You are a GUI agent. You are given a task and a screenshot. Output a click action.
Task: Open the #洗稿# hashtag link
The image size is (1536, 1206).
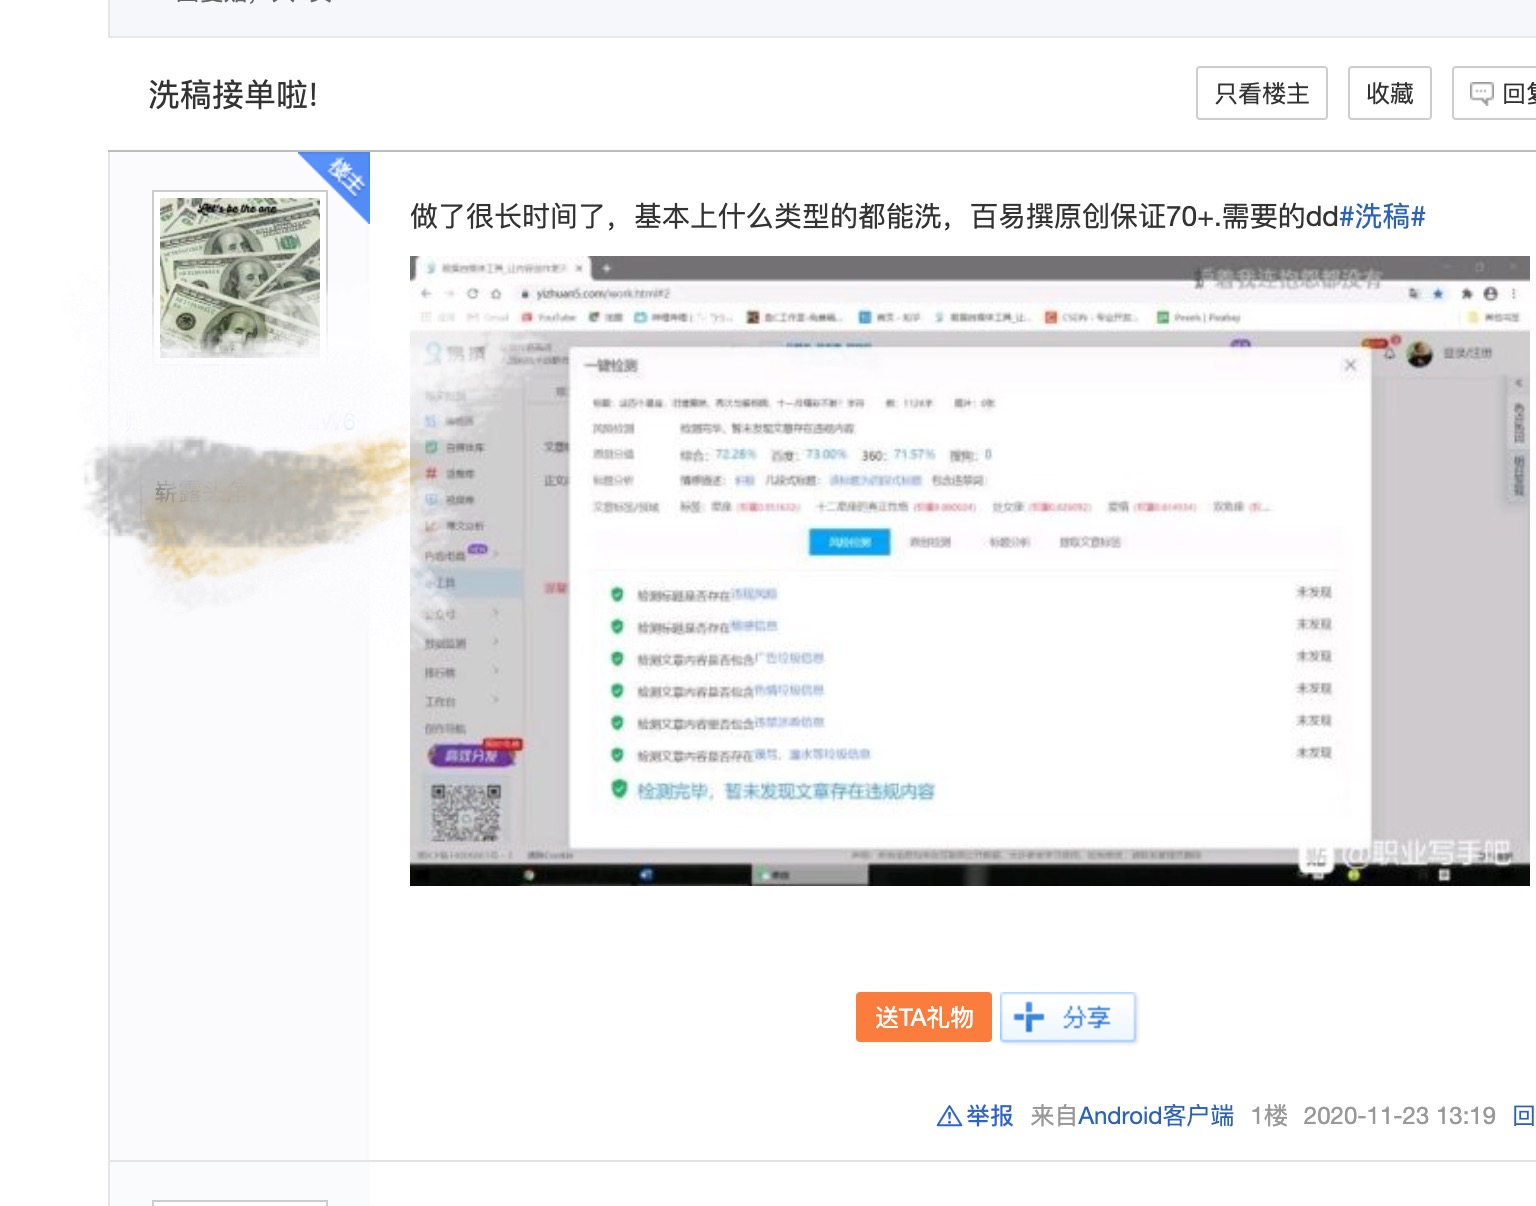coord(1383,217)
